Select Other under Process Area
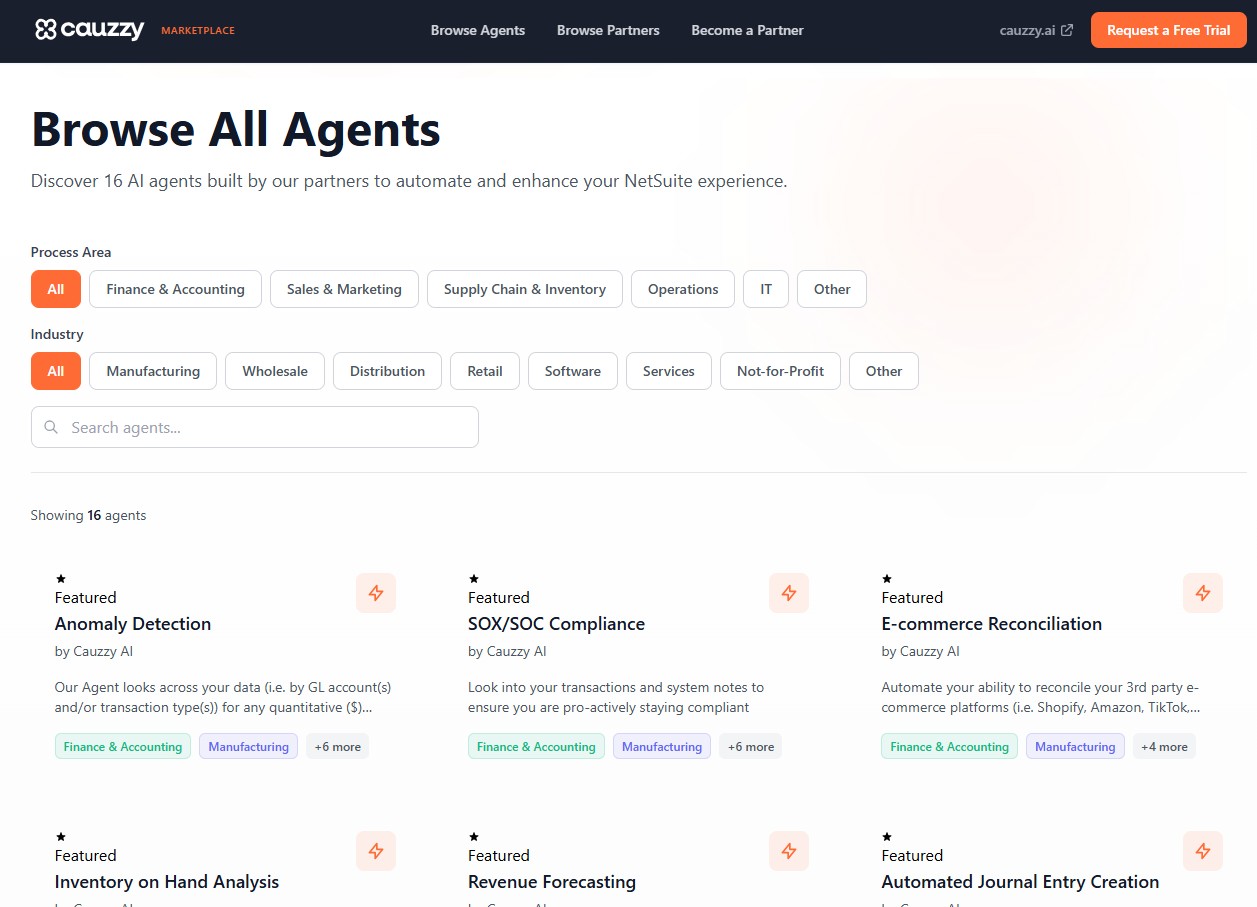The height and width of the screenshot is (907, 1257). click(x=832, y=289)
